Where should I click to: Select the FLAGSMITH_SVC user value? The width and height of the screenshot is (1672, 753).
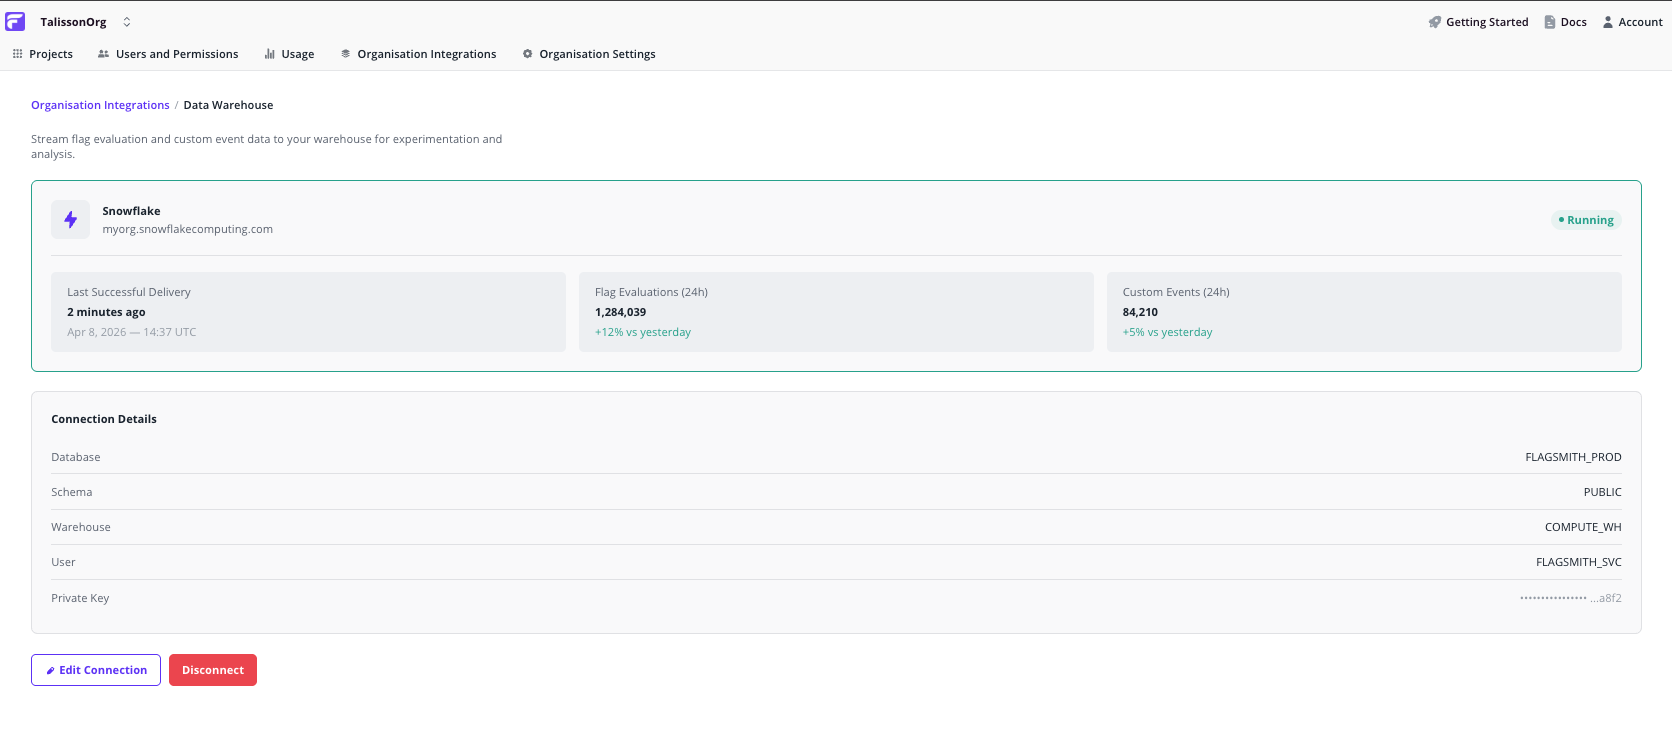coord(1579,562)
